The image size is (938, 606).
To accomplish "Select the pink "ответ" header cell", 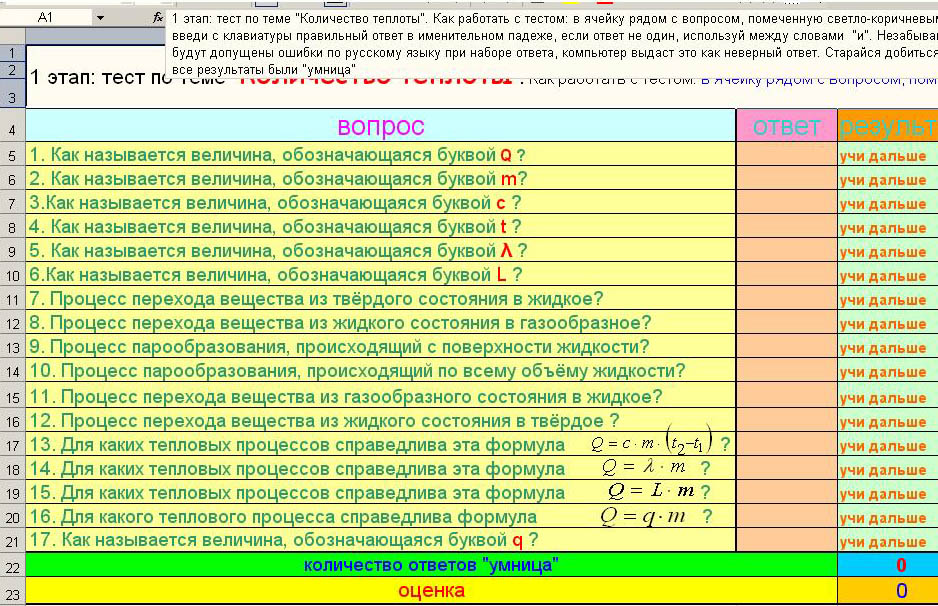I will pos(786,127).
